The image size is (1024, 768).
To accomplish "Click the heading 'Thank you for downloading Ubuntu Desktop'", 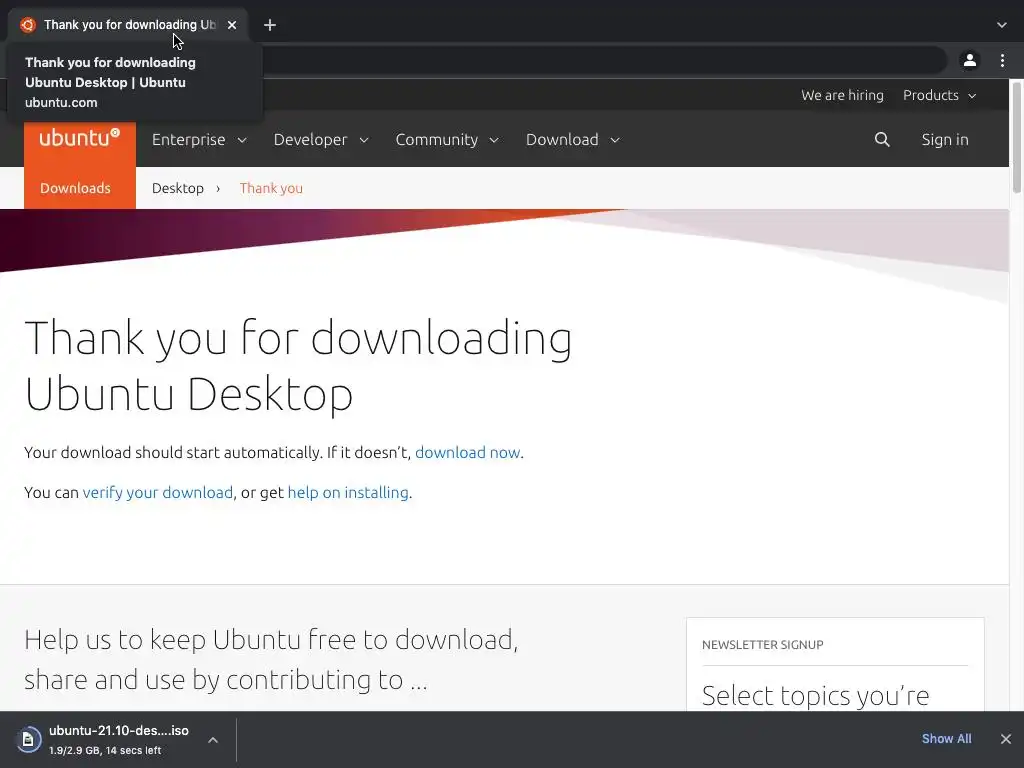I will click(298, 366).
